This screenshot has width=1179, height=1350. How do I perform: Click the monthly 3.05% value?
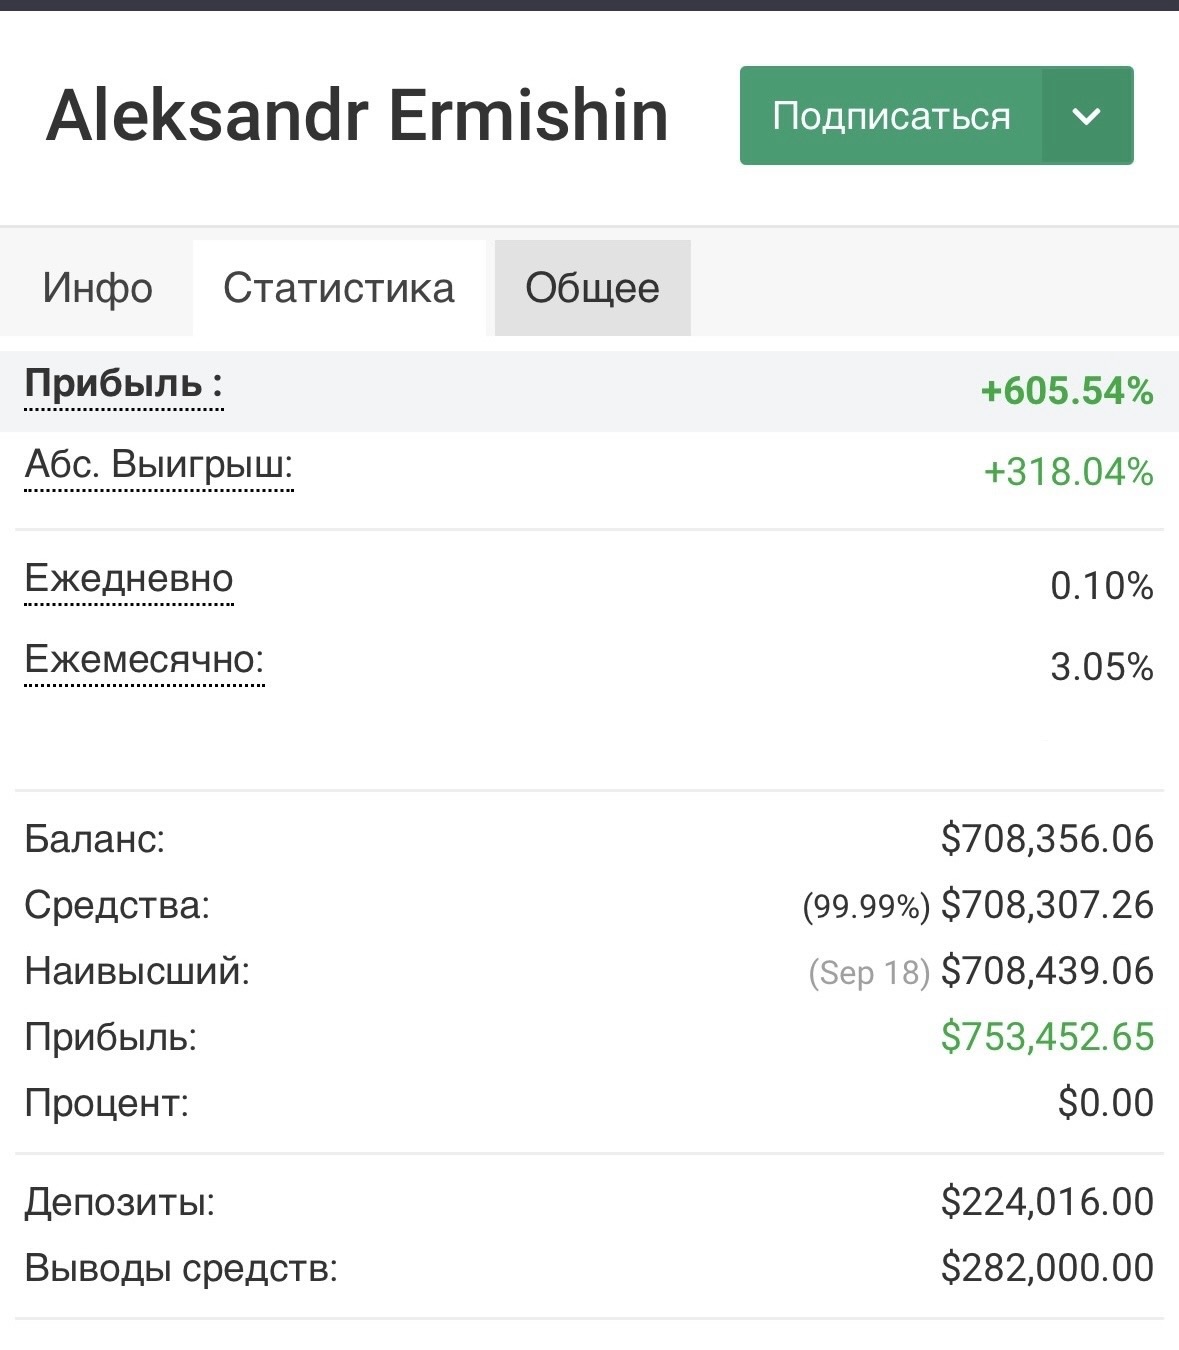pos(1101,667)
